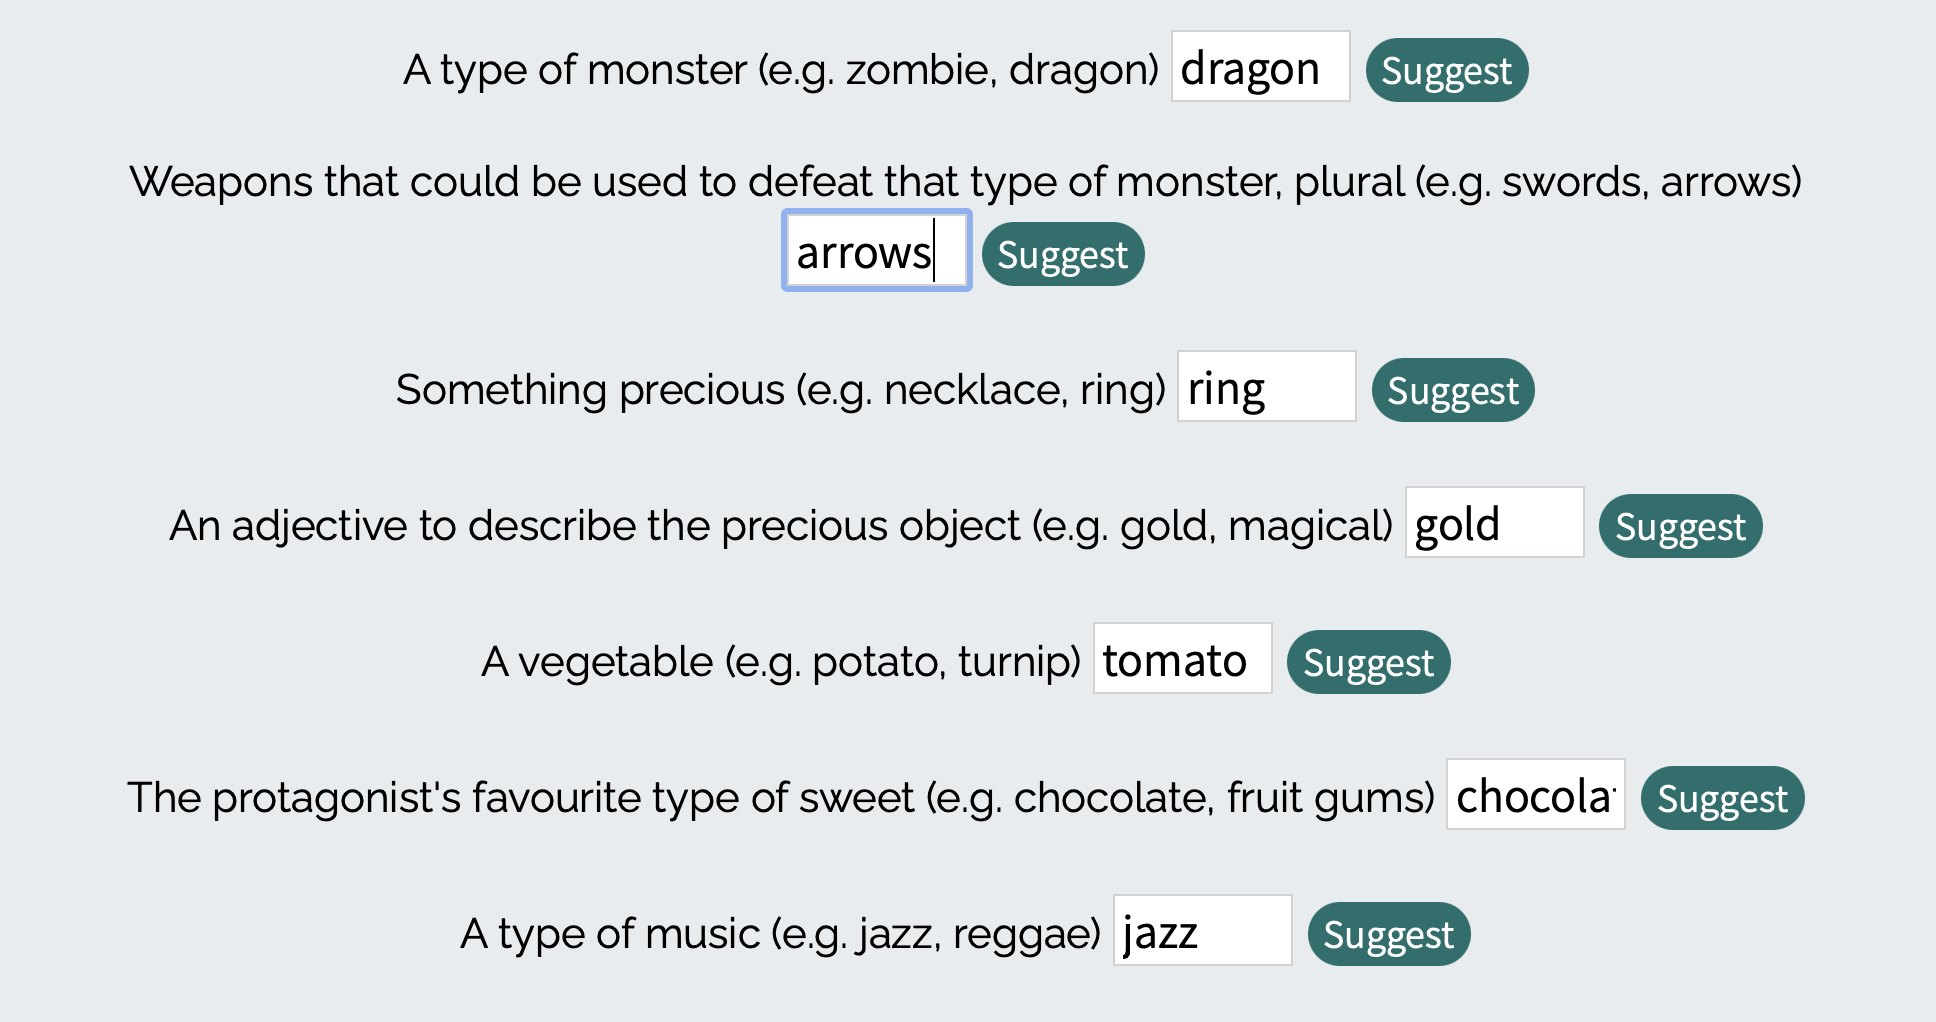The height and width of the screenshot is (1022, 1936).
Task: Select the precious item field with 'ring'
Action: click(x=1266, y=387)
